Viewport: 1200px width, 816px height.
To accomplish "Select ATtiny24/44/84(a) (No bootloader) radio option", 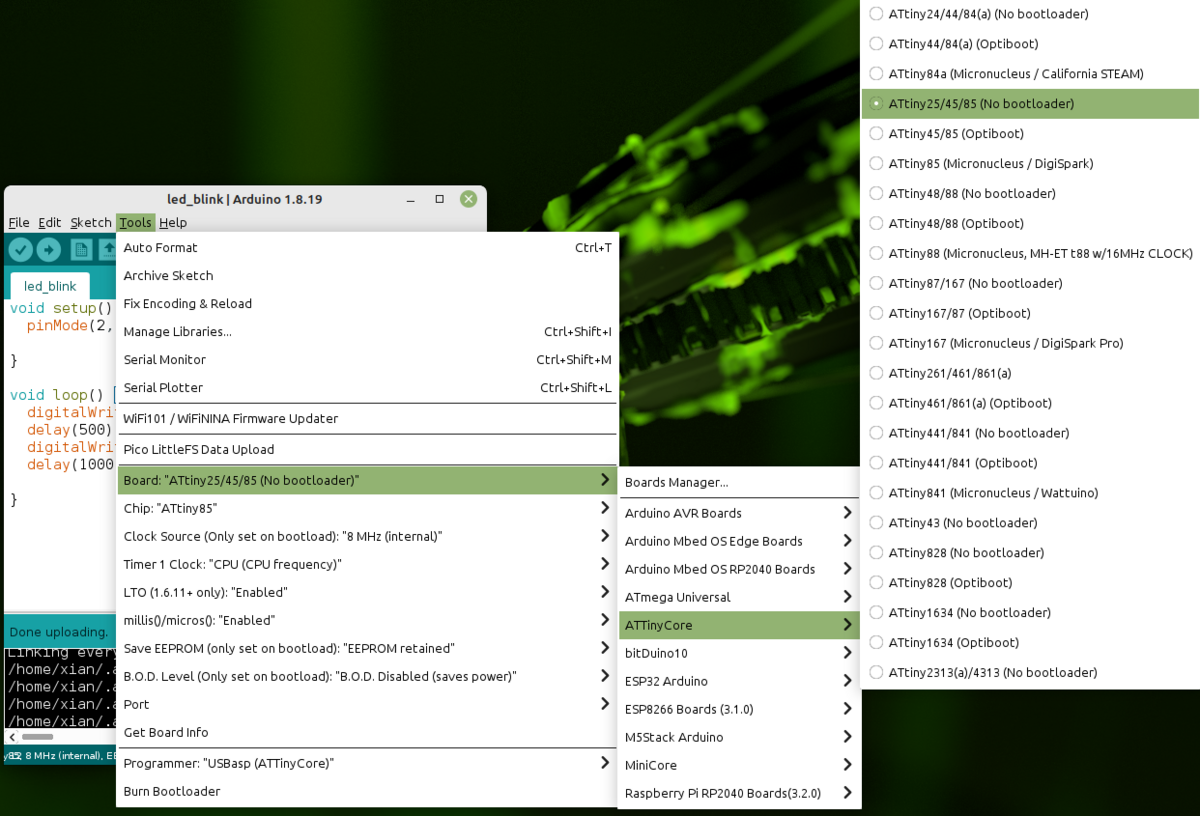I will pos(1030,14).
